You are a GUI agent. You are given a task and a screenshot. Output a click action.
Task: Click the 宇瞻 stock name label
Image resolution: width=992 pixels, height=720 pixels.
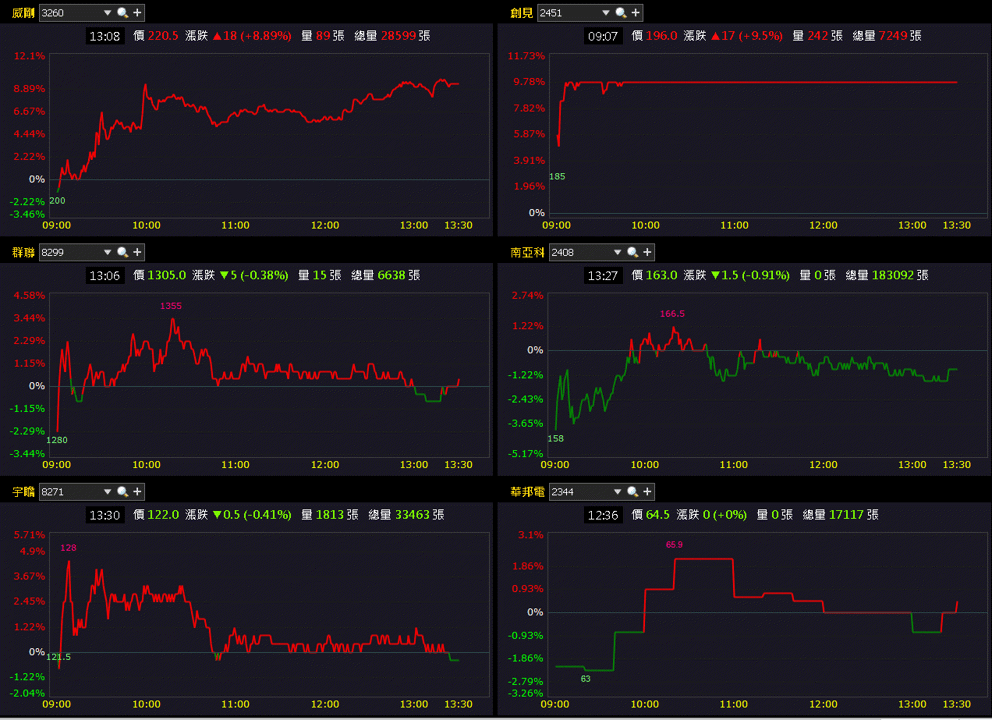23,492
